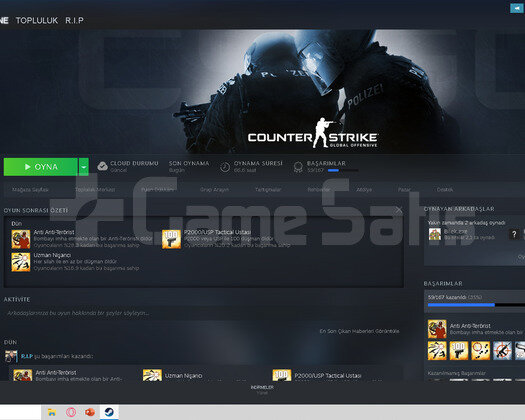Image resolution: width=525 pixels, height=420 pixels.
Task: Click Anti Anti-Terörist icon in Başarımlar panel
Action: point(437,329)
